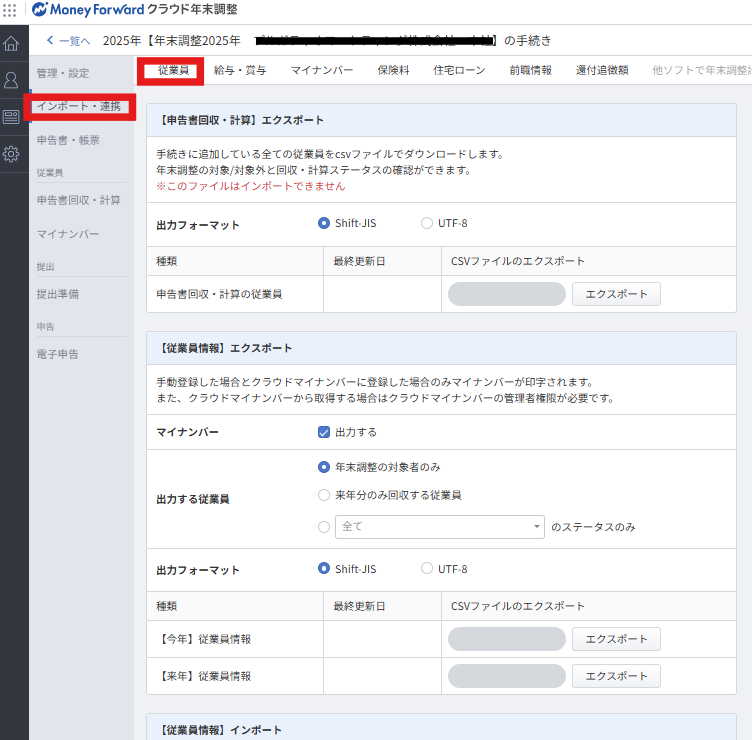Uncheck the マイナンバー 出力する checkbox
This screenshot has height=740, width=752.
[x=324, y=432]
